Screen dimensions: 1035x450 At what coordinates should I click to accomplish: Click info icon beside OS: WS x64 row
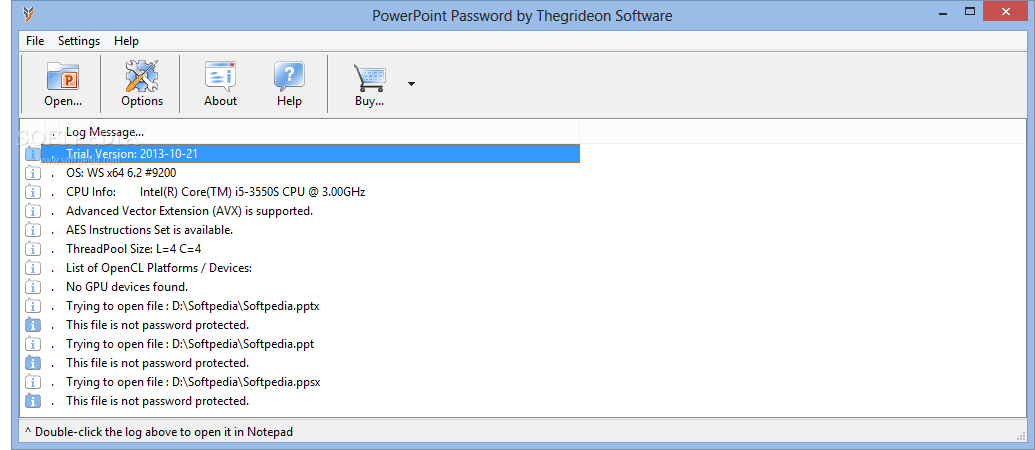coord(33,174)
